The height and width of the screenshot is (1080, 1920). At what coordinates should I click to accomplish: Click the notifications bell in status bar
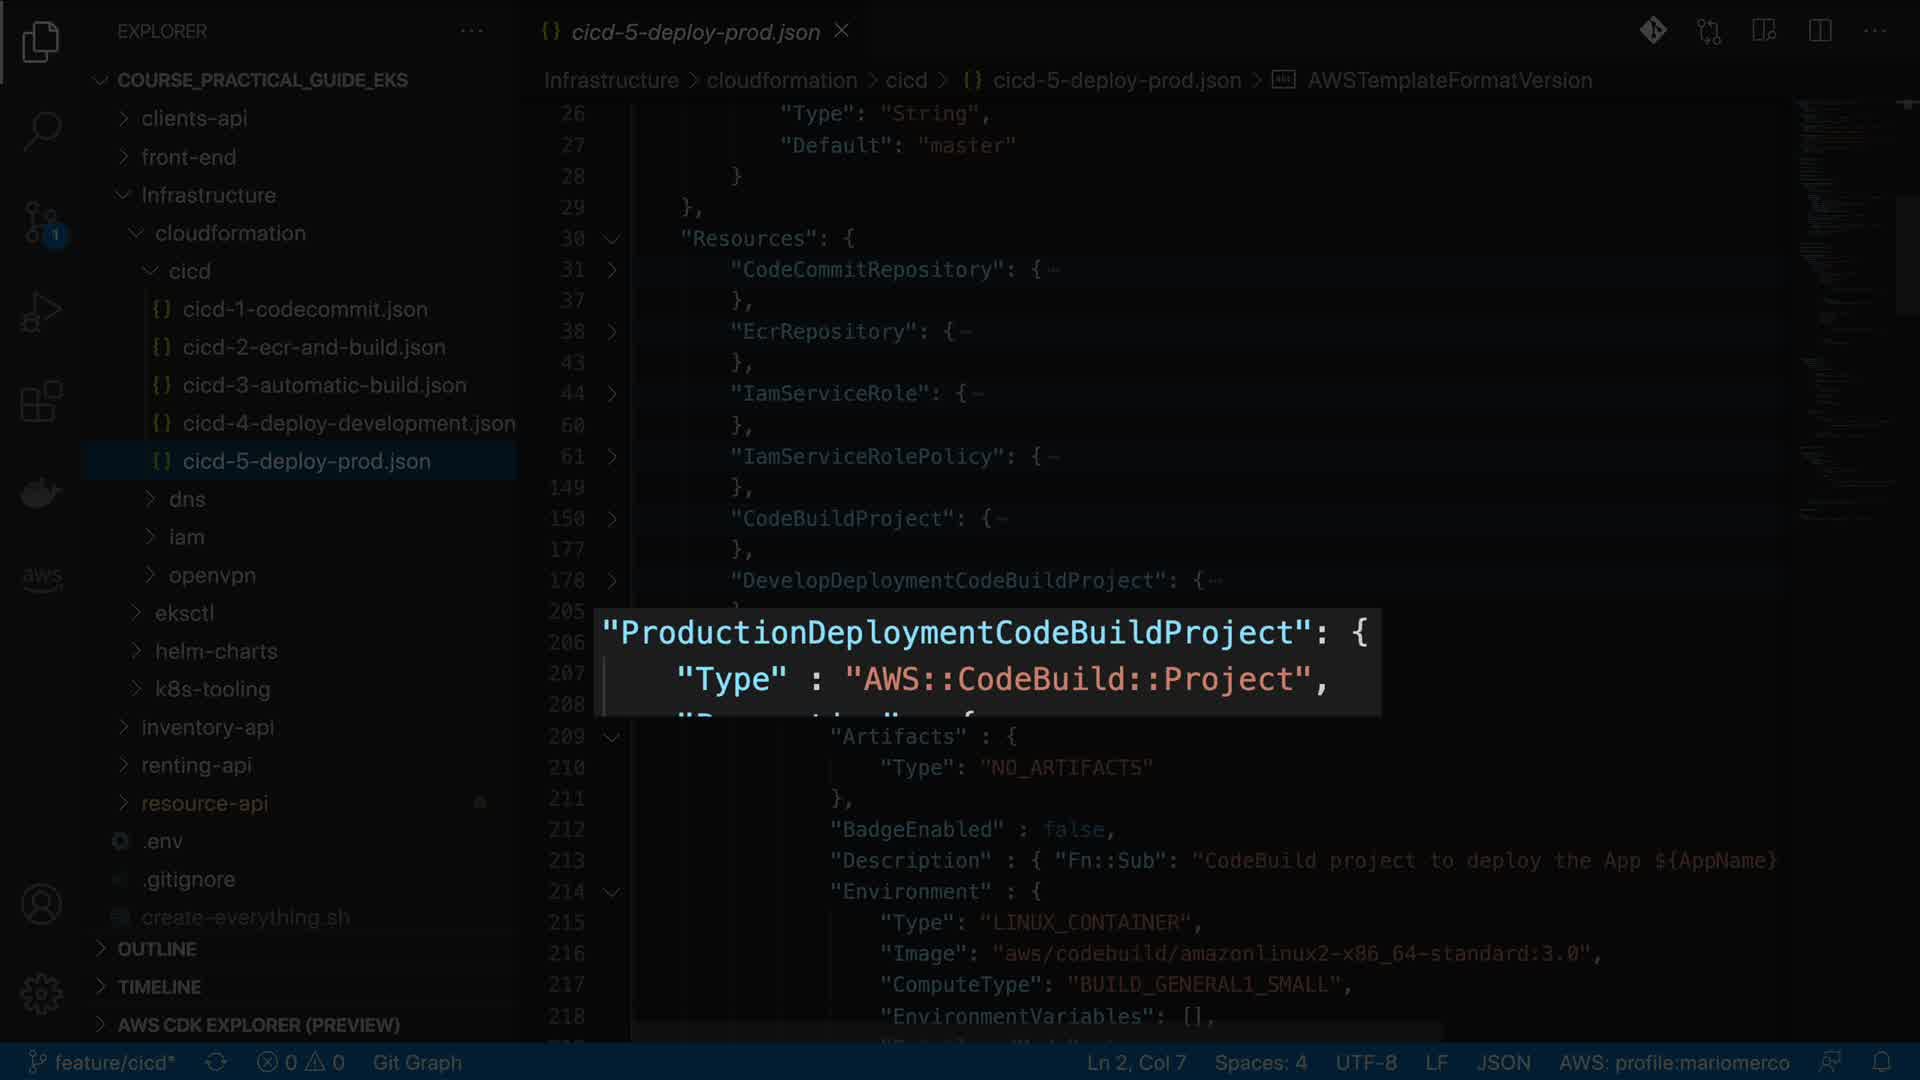[1881, 1062]
